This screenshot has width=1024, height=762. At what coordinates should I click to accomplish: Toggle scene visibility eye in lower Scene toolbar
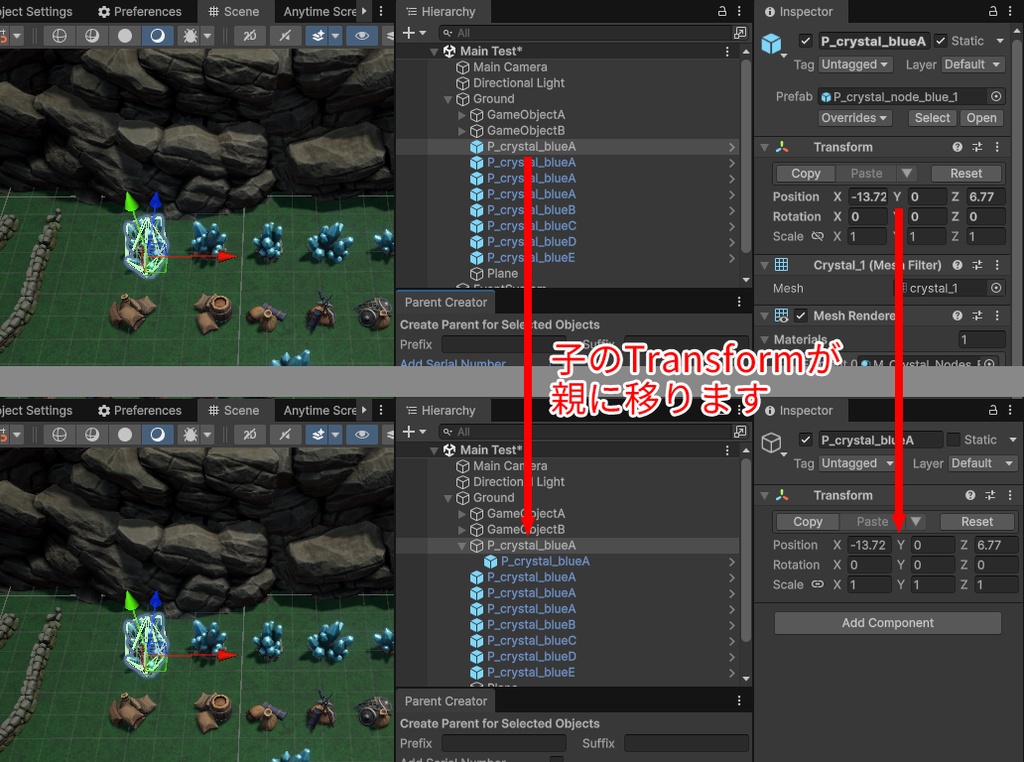tap(362, 435)
